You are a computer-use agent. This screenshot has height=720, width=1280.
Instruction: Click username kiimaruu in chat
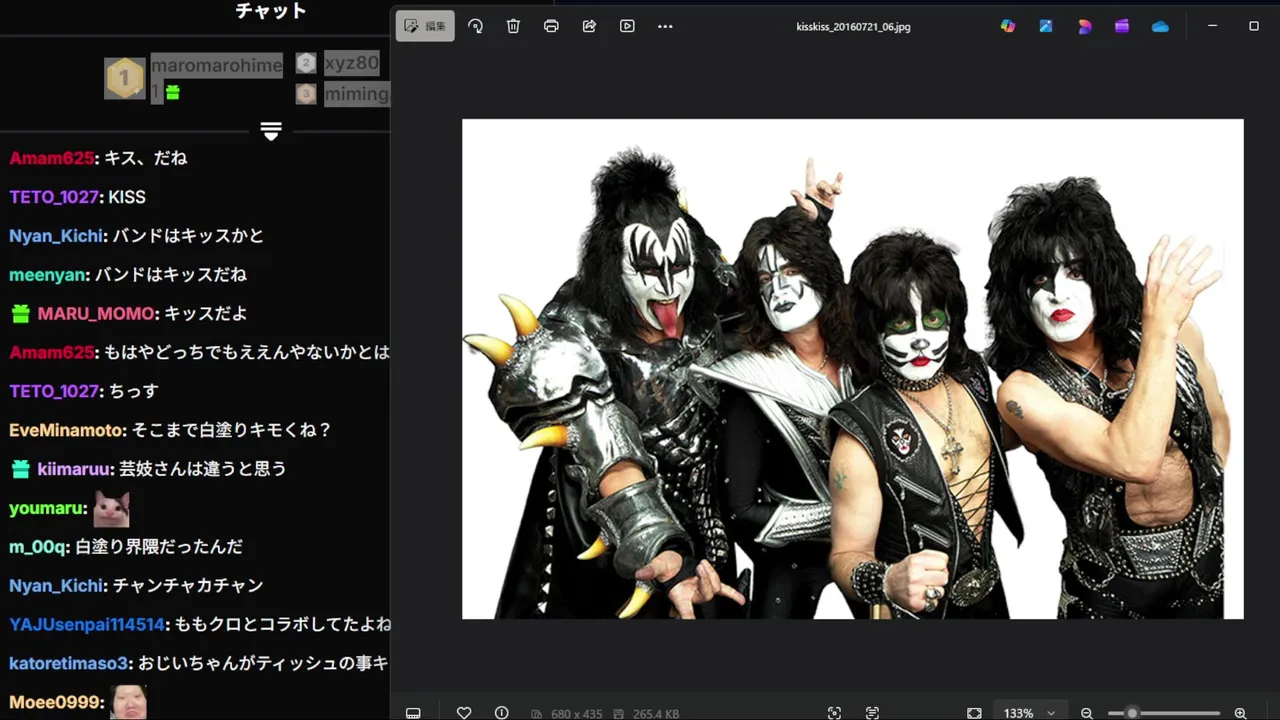click(x=74, y=469)
